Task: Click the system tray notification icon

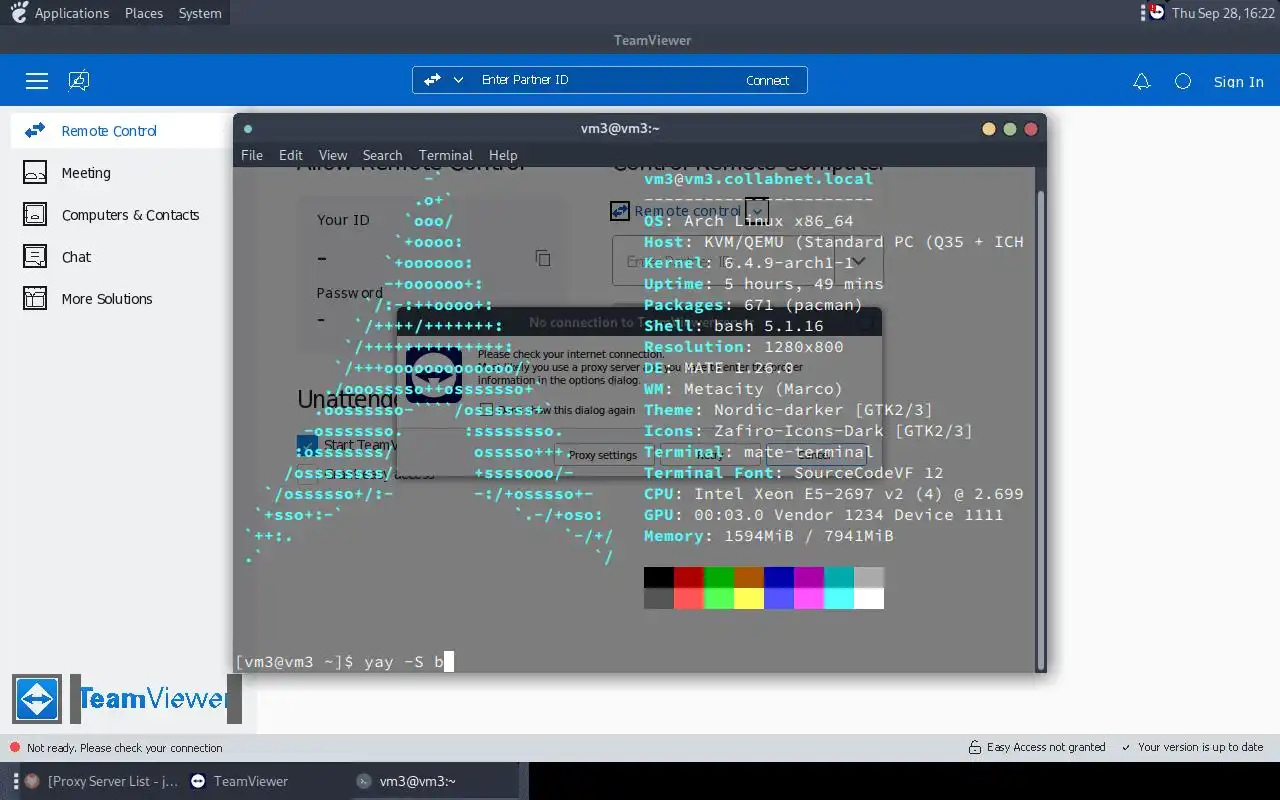Action: (1155, 12)
